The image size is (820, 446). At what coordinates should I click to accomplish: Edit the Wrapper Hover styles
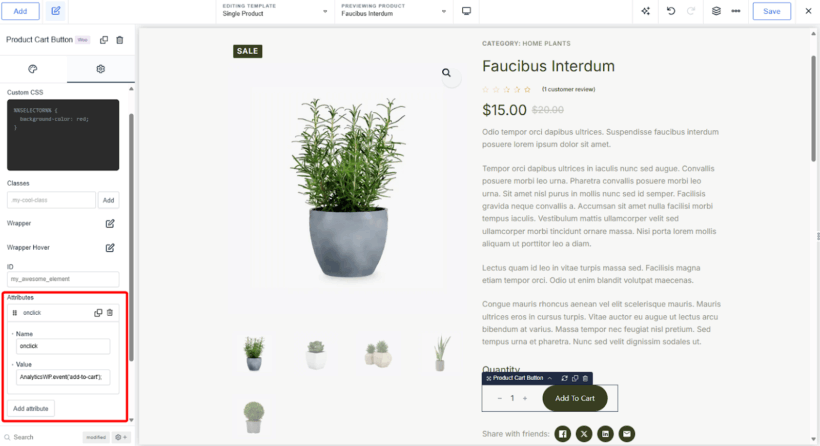(x=110, y=248)
